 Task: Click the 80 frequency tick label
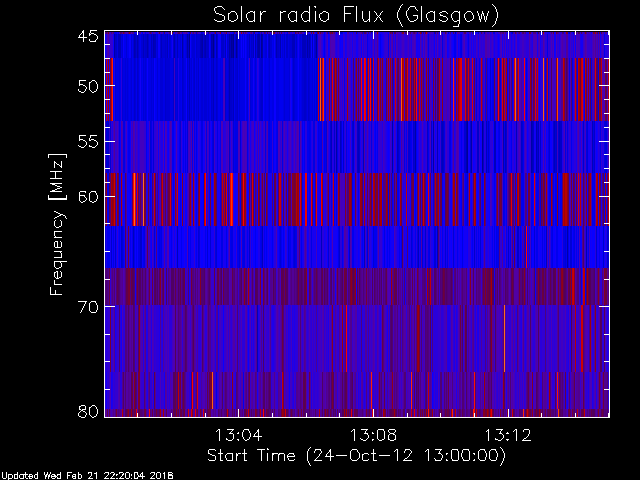[88, 411]
